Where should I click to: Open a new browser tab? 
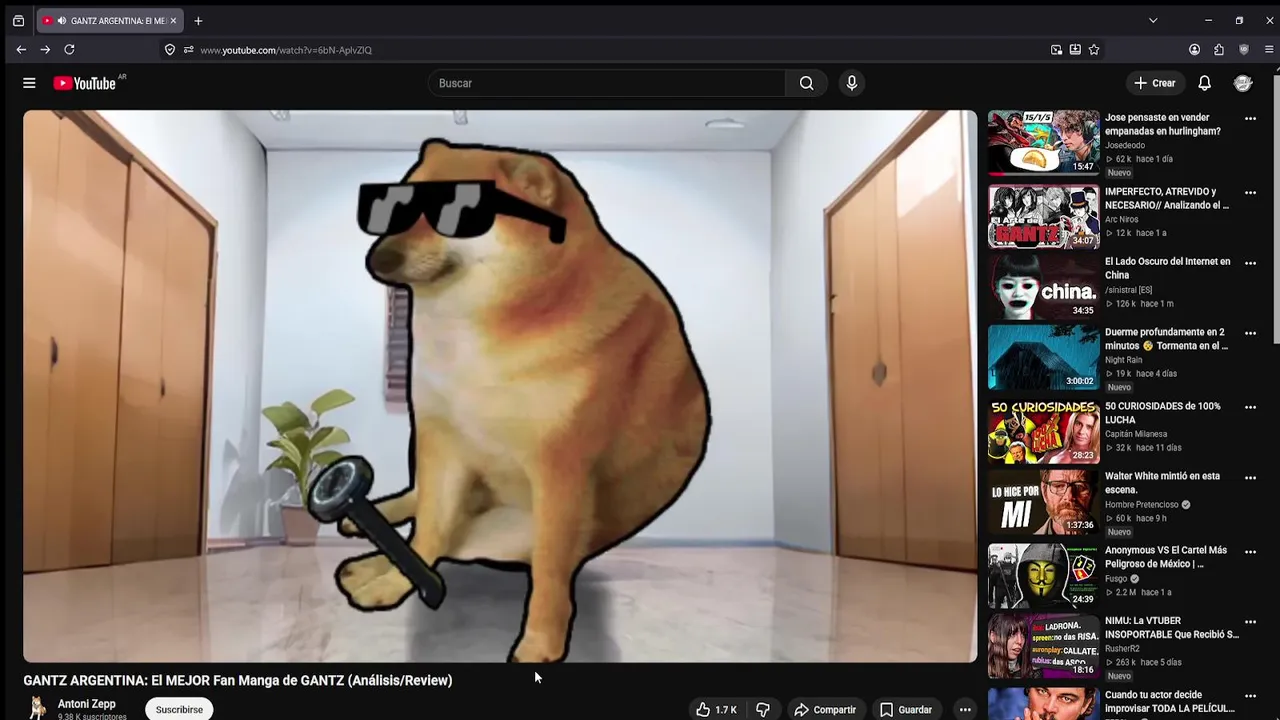pyautogui.click(x=198, y=20)
